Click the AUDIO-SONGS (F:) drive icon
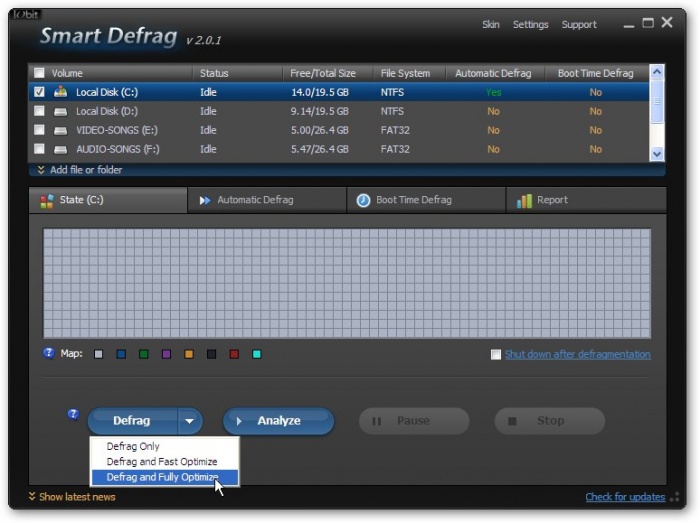 [x=60, y=149]
